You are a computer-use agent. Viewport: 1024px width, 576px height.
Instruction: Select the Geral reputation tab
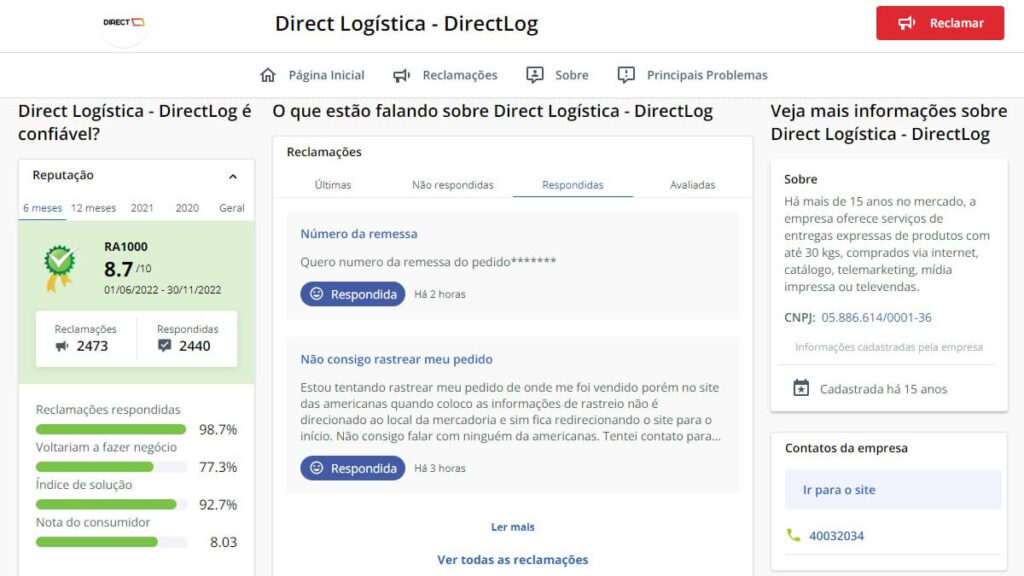coord(231,208)
